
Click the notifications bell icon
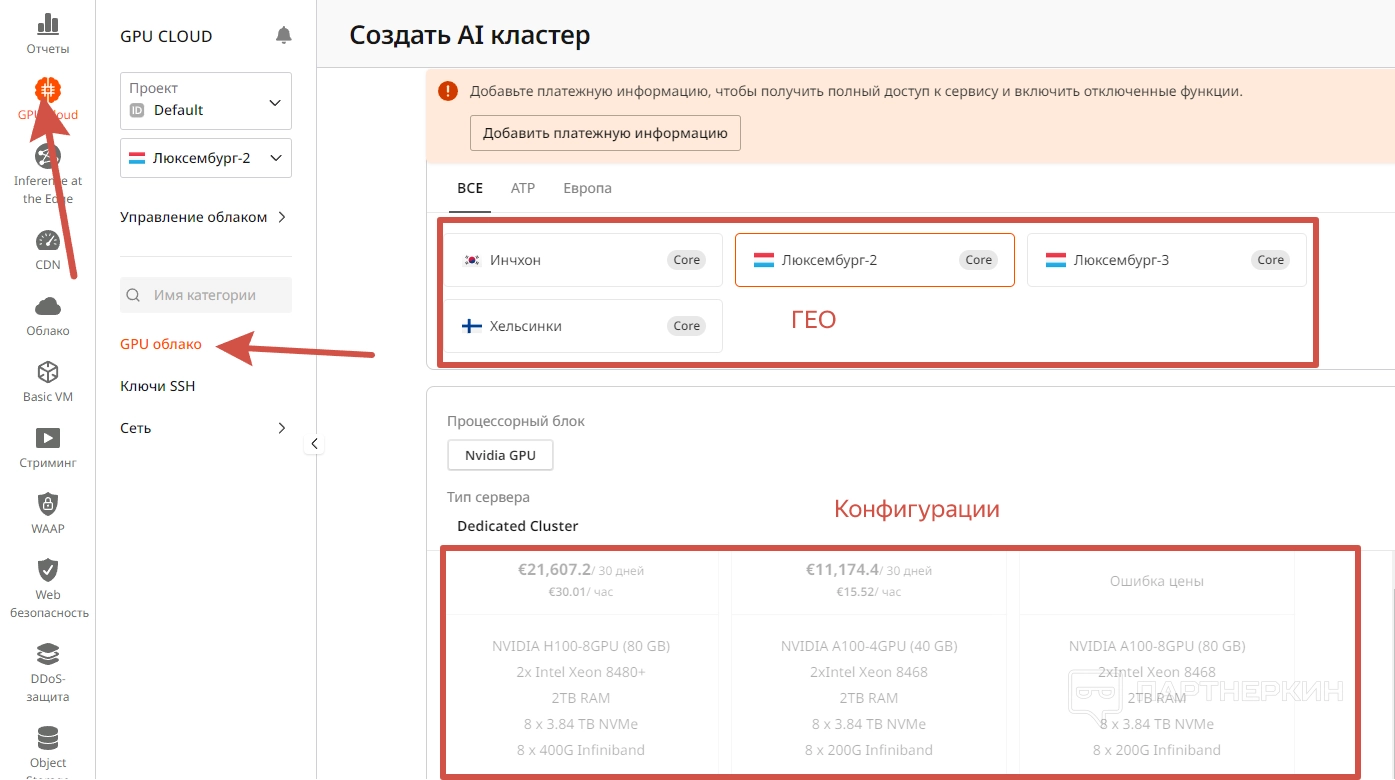(284, 36)
